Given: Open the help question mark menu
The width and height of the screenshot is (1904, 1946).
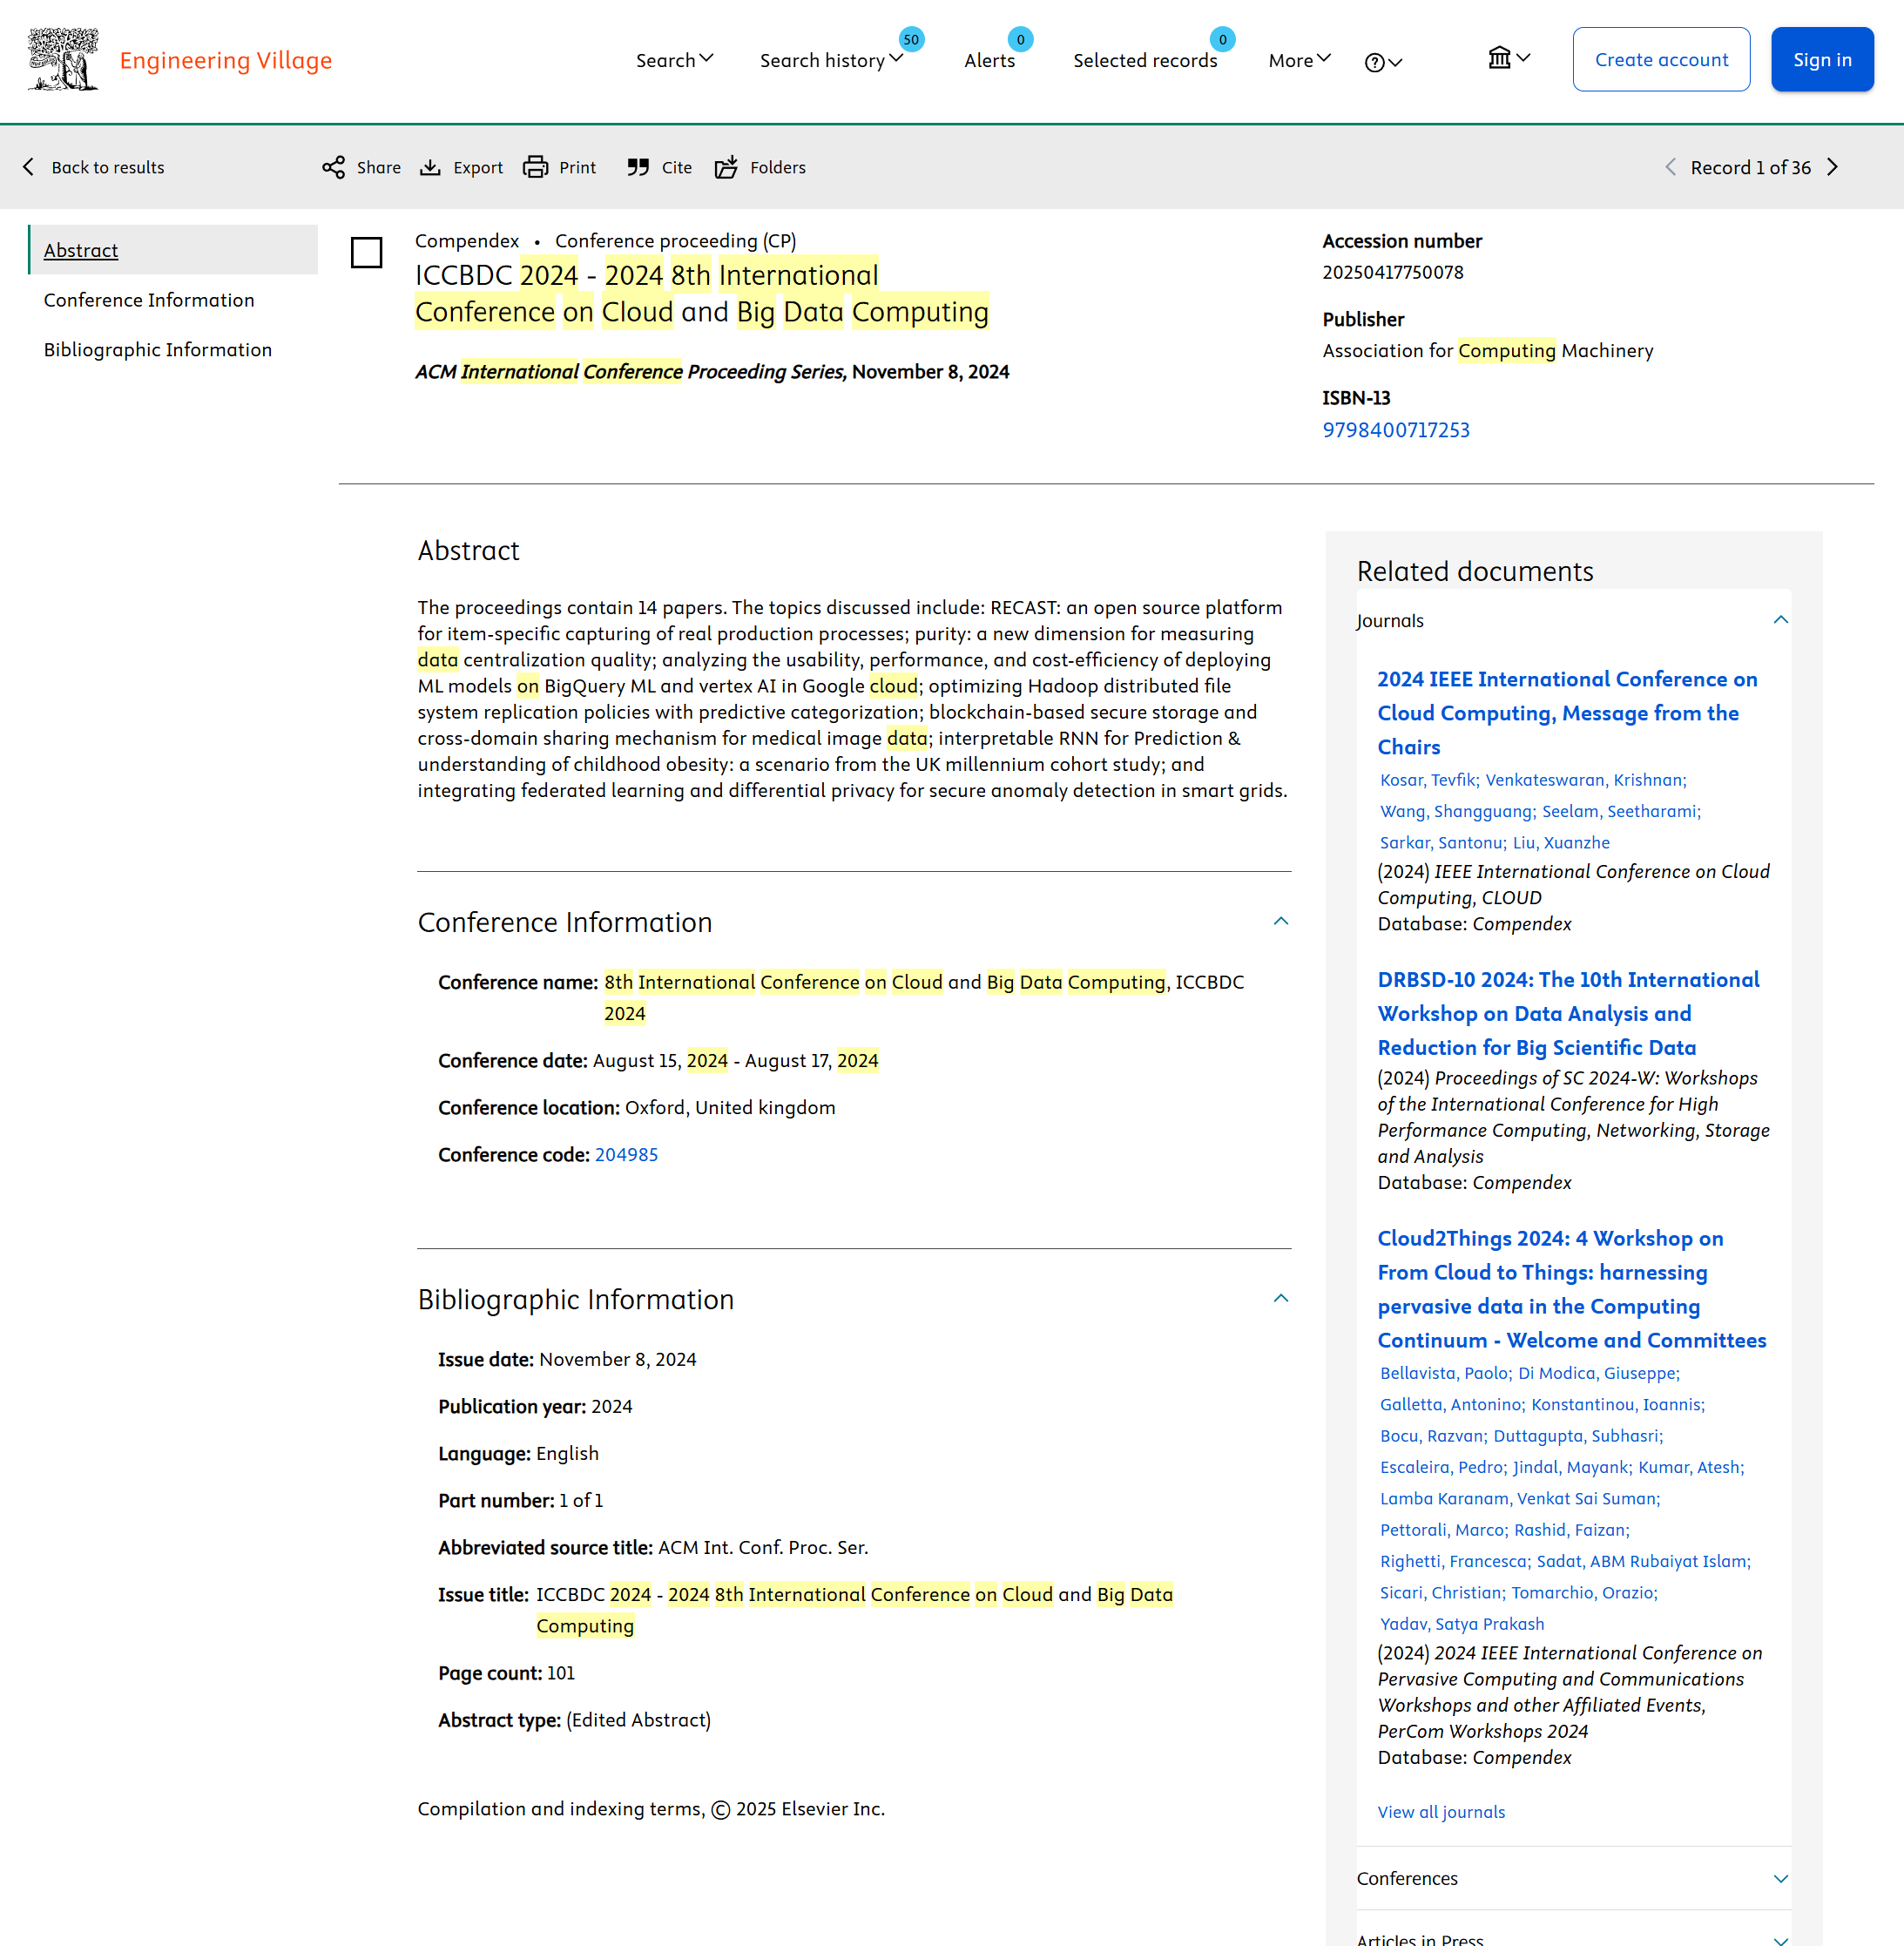Looking at the screenshot, I should tap(1383, 62).
